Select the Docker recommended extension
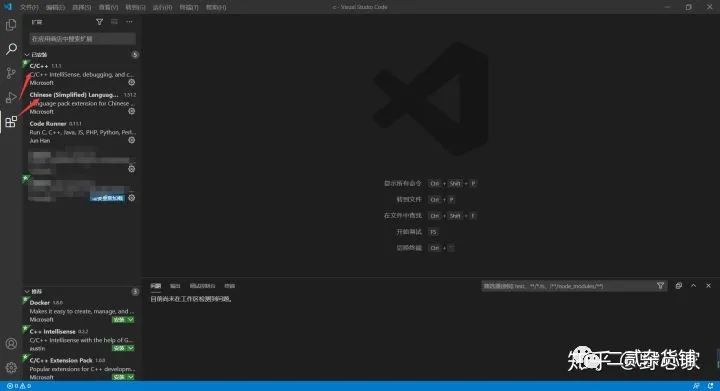The height and width of the screenshot is (391, 720). pos(82,311)
